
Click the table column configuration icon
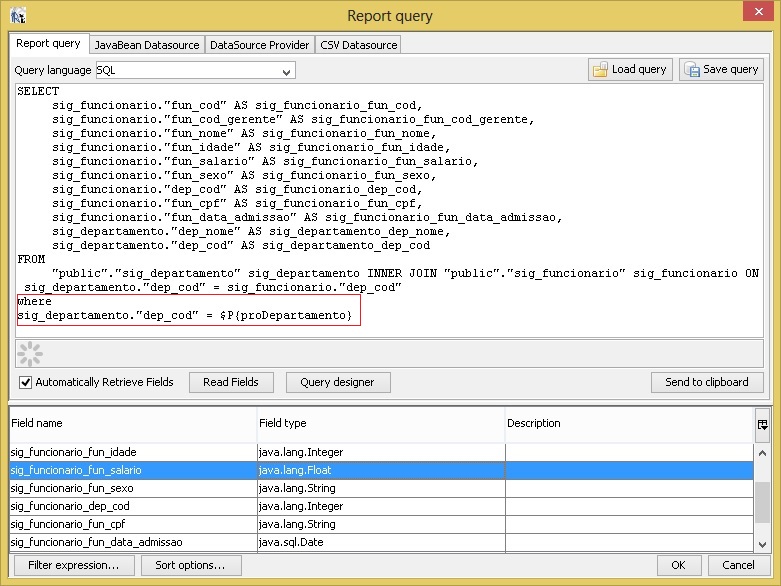coord(762,424)
